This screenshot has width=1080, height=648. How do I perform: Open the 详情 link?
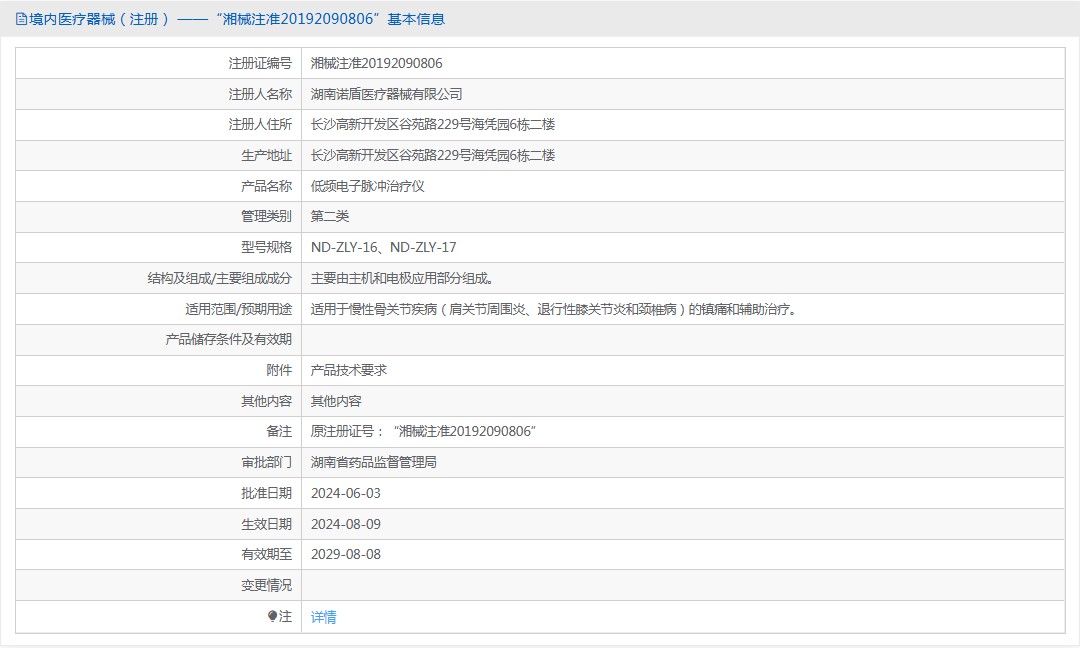[324, 617]
